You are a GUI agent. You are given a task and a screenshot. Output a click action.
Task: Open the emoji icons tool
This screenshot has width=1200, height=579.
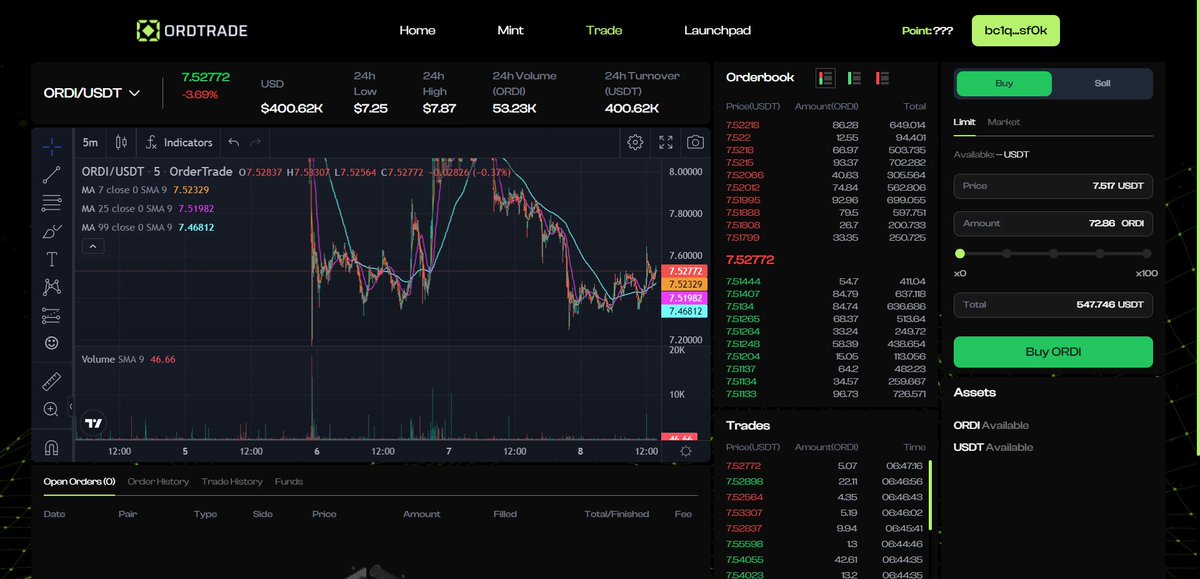[x=52, y=343]
